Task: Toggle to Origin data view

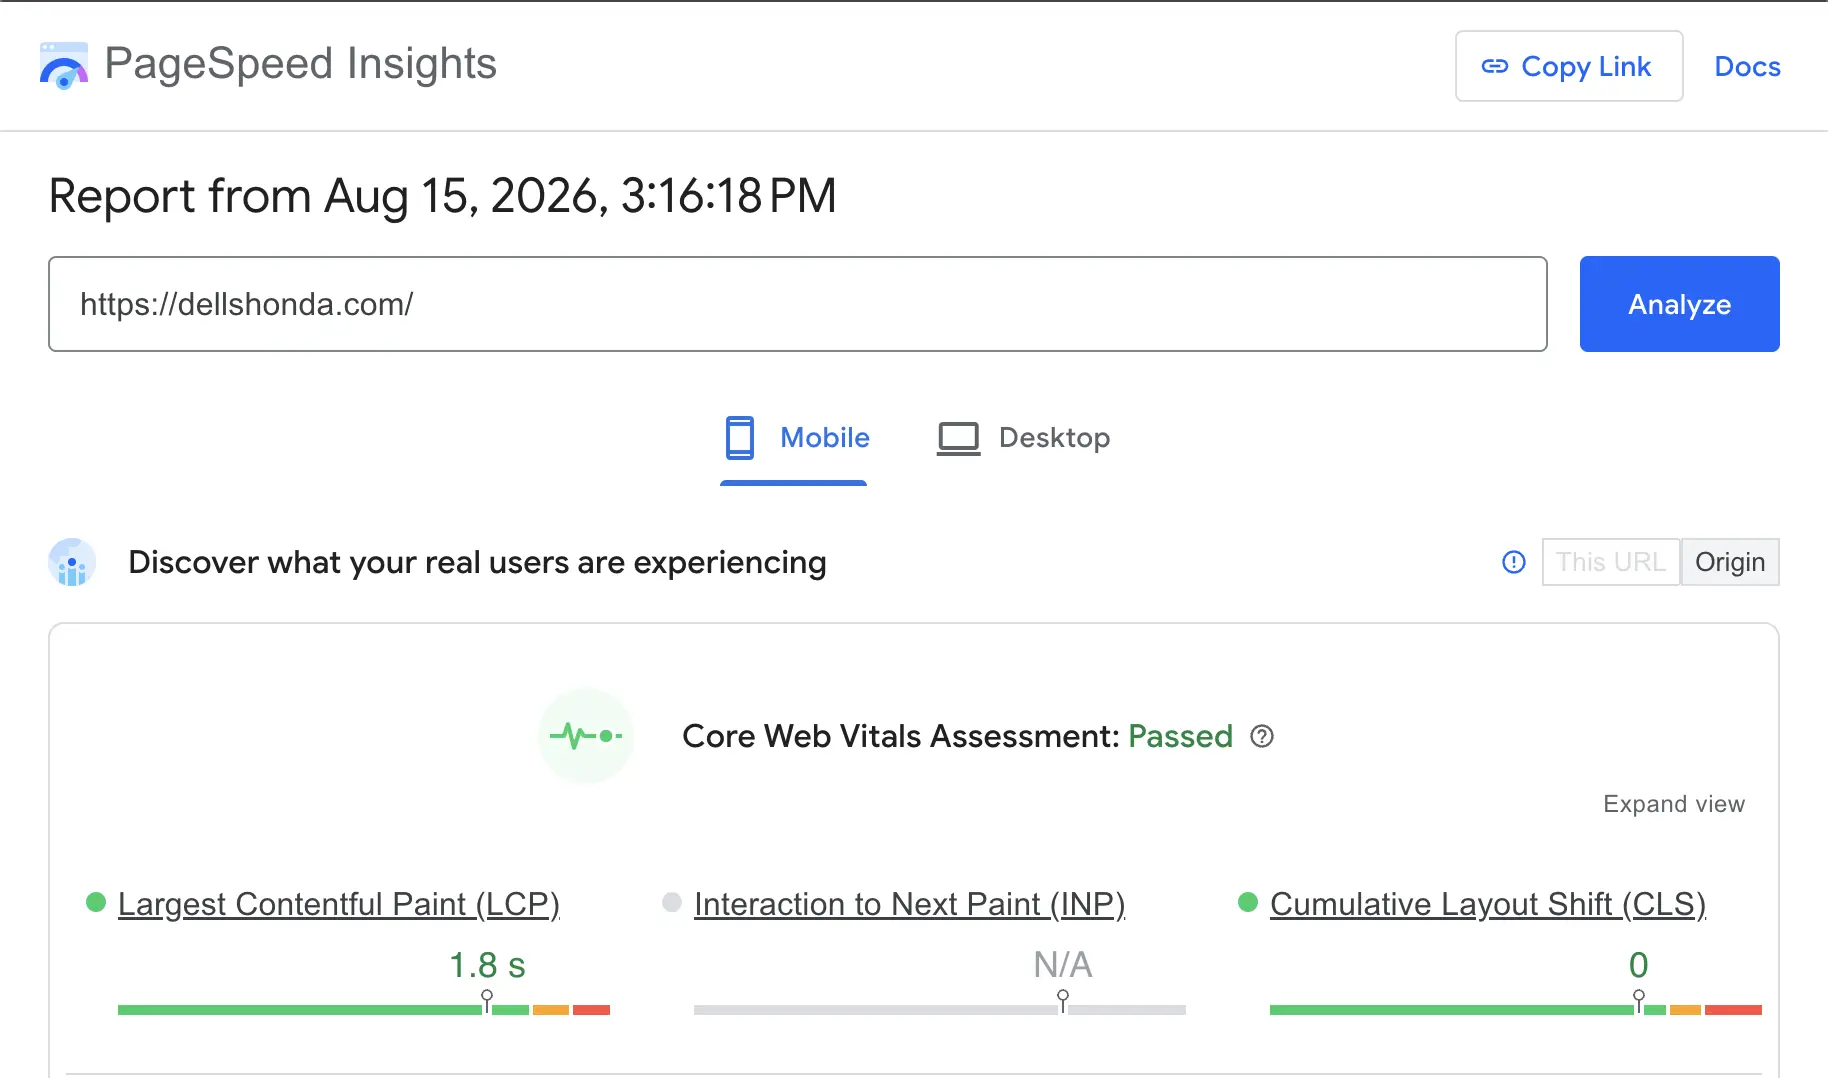Action: coord(1730,562)
